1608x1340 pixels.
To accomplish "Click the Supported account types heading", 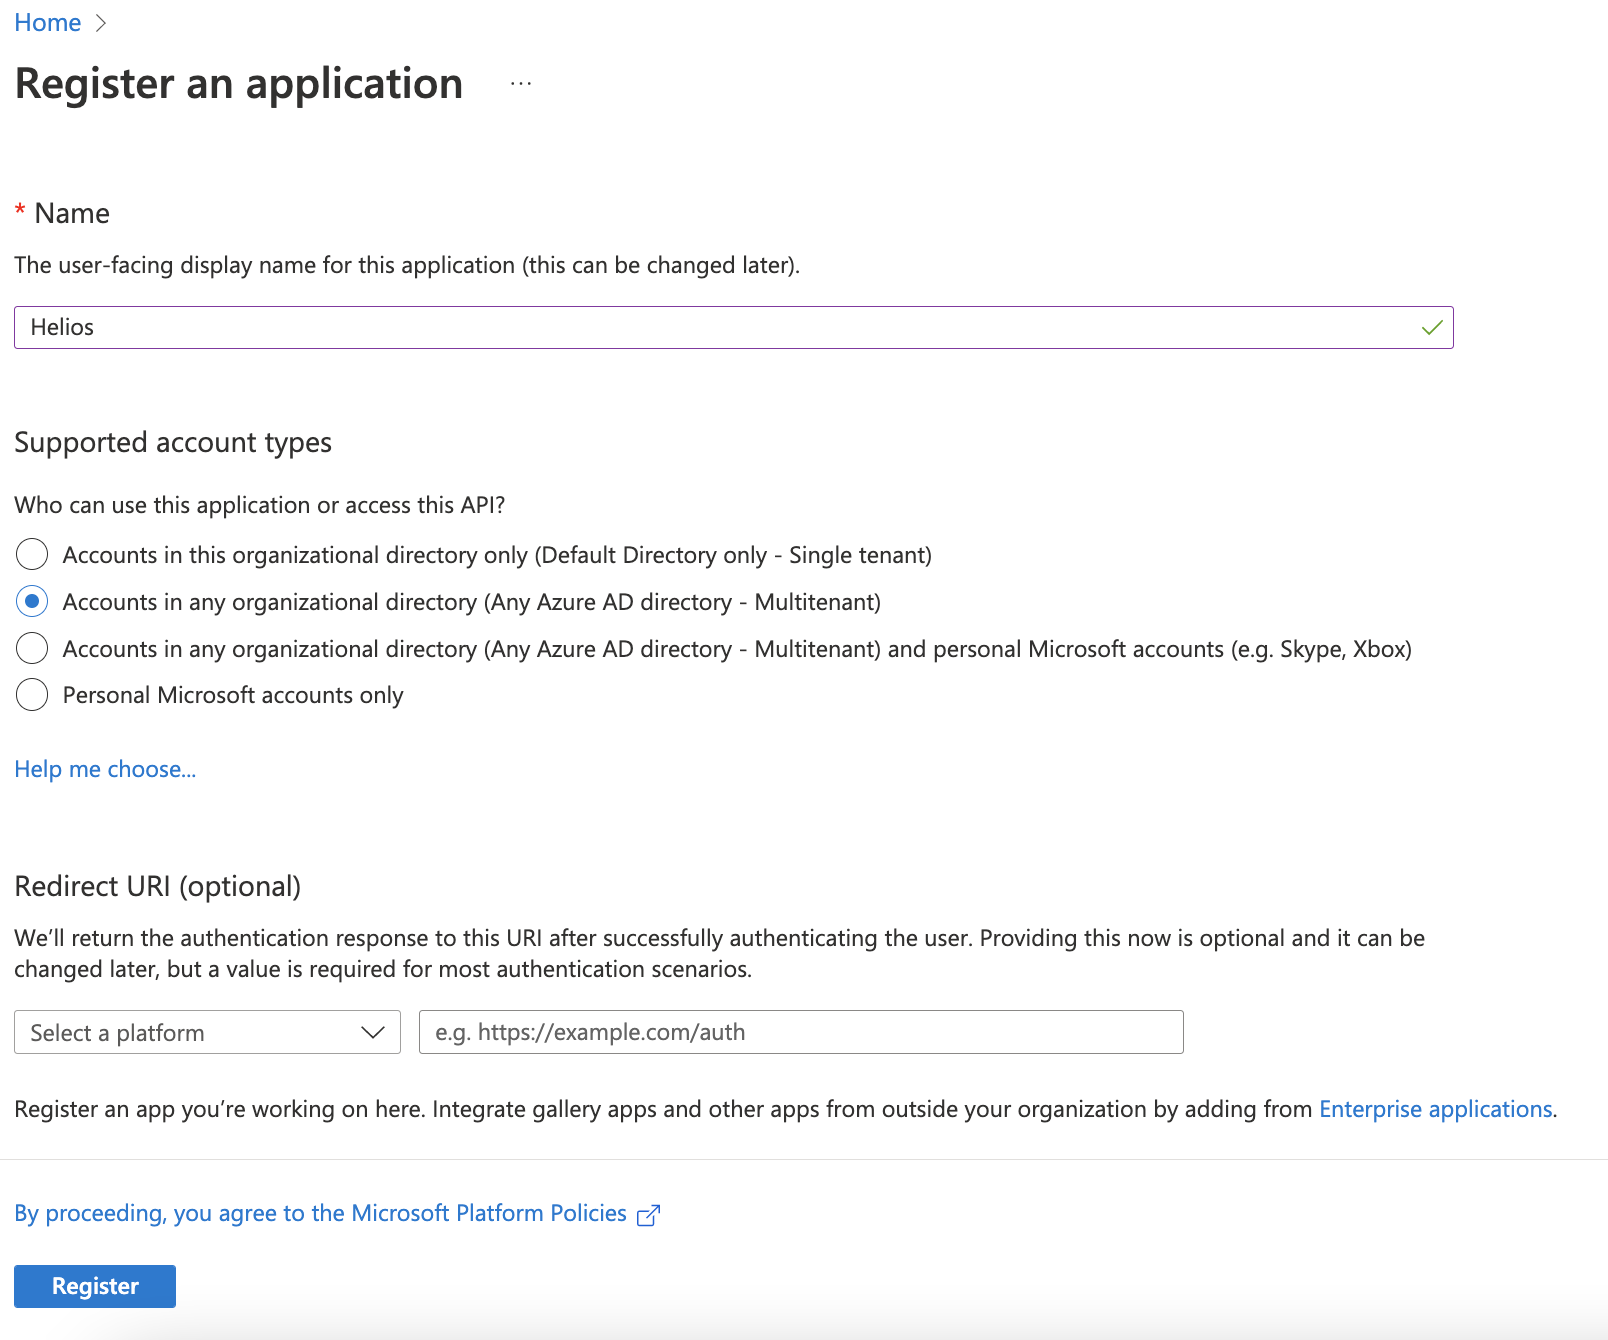I will click(x=173, y=442).
